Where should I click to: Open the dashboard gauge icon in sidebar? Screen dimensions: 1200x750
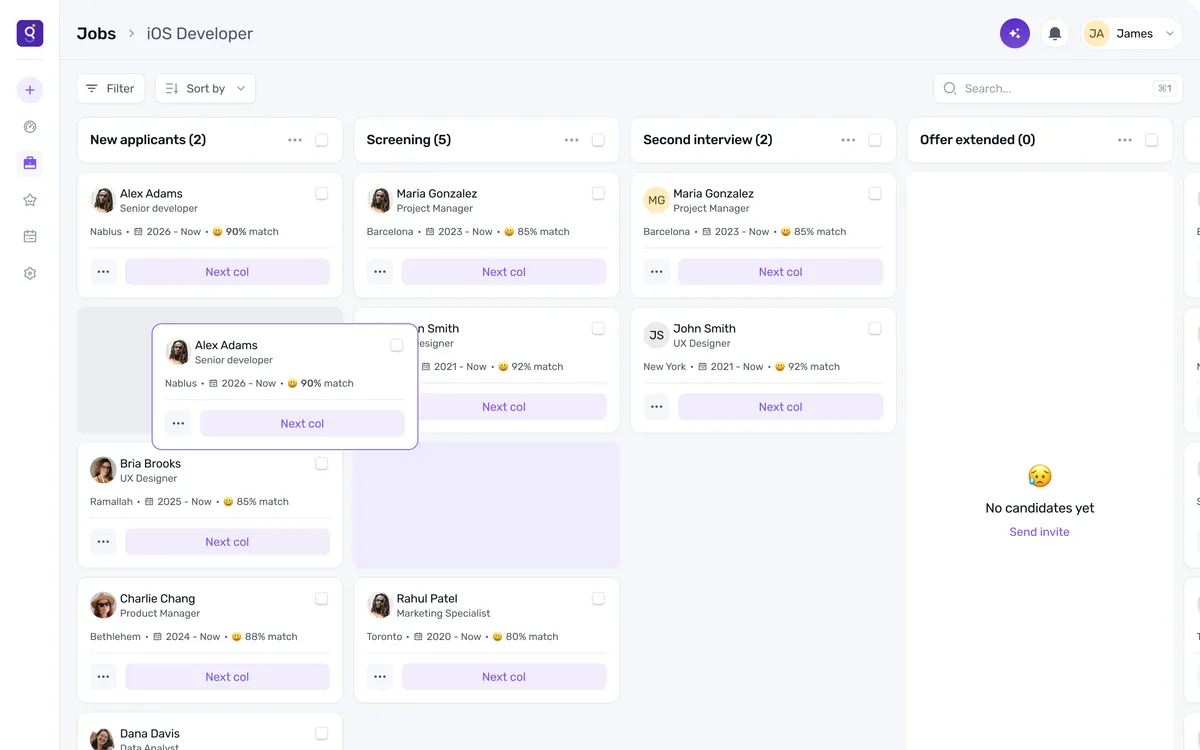30,127
